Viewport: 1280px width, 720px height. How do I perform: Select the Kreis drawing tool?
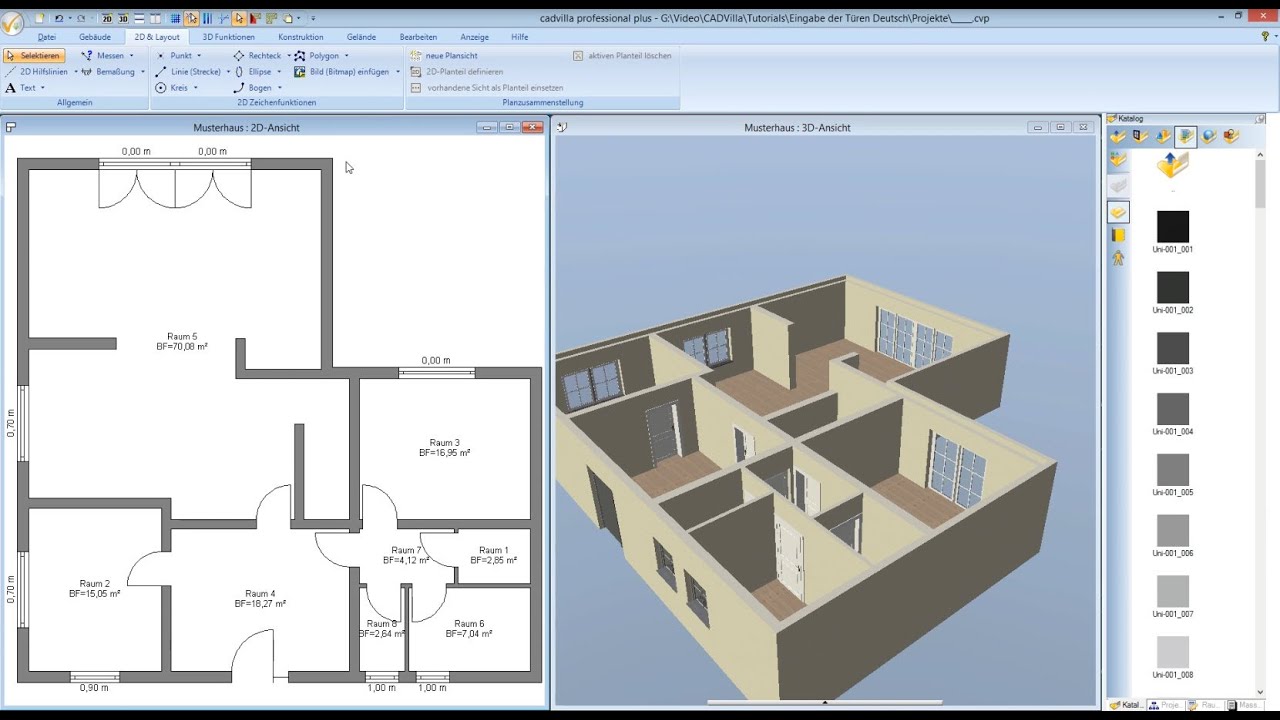pyautogui.click(x=172, y=88)
